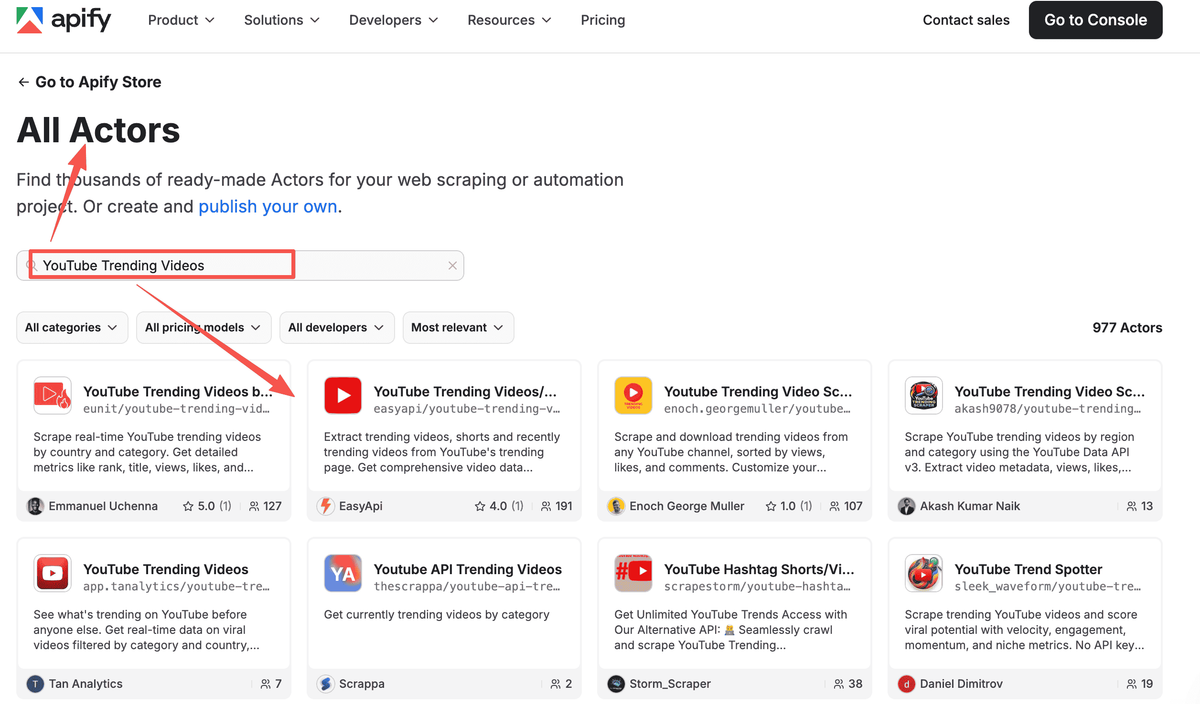Open the Pricing page
The image size is (1200, 704).
click(603, 20)
